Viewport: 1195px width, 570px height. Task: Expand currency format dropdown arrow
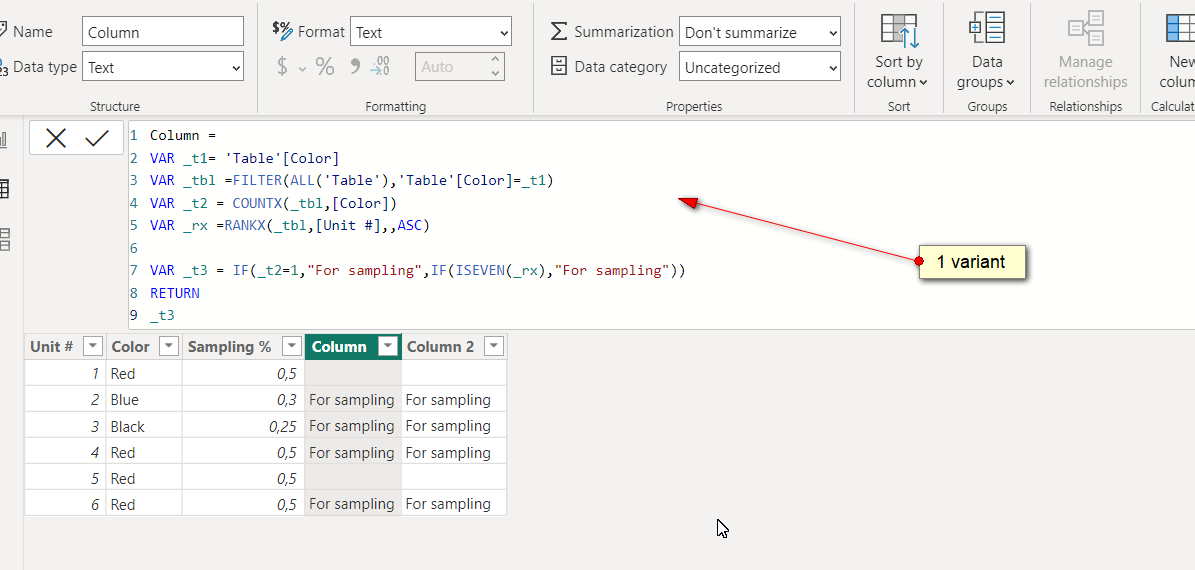[302, 69]
